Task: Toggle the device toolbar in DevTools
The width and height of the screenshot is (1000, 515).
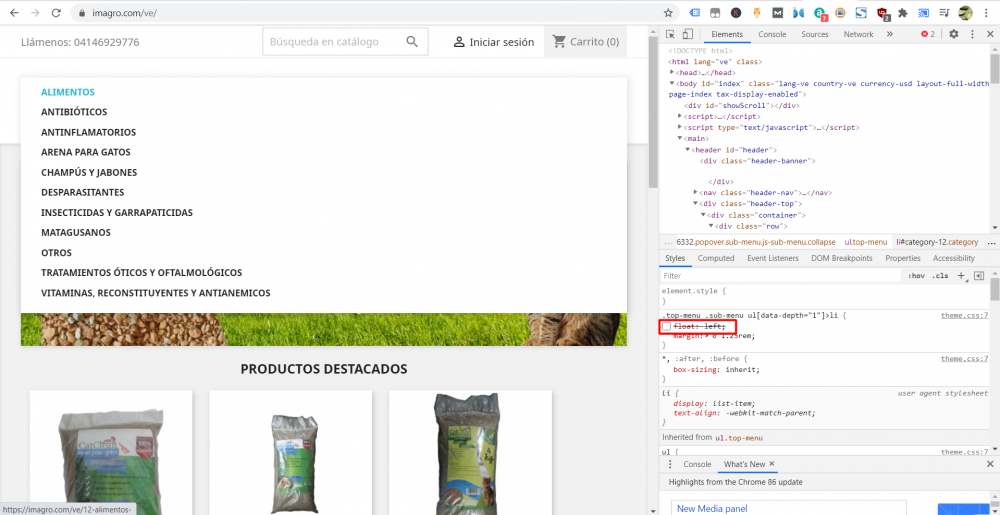Action: tap(687, 34)
